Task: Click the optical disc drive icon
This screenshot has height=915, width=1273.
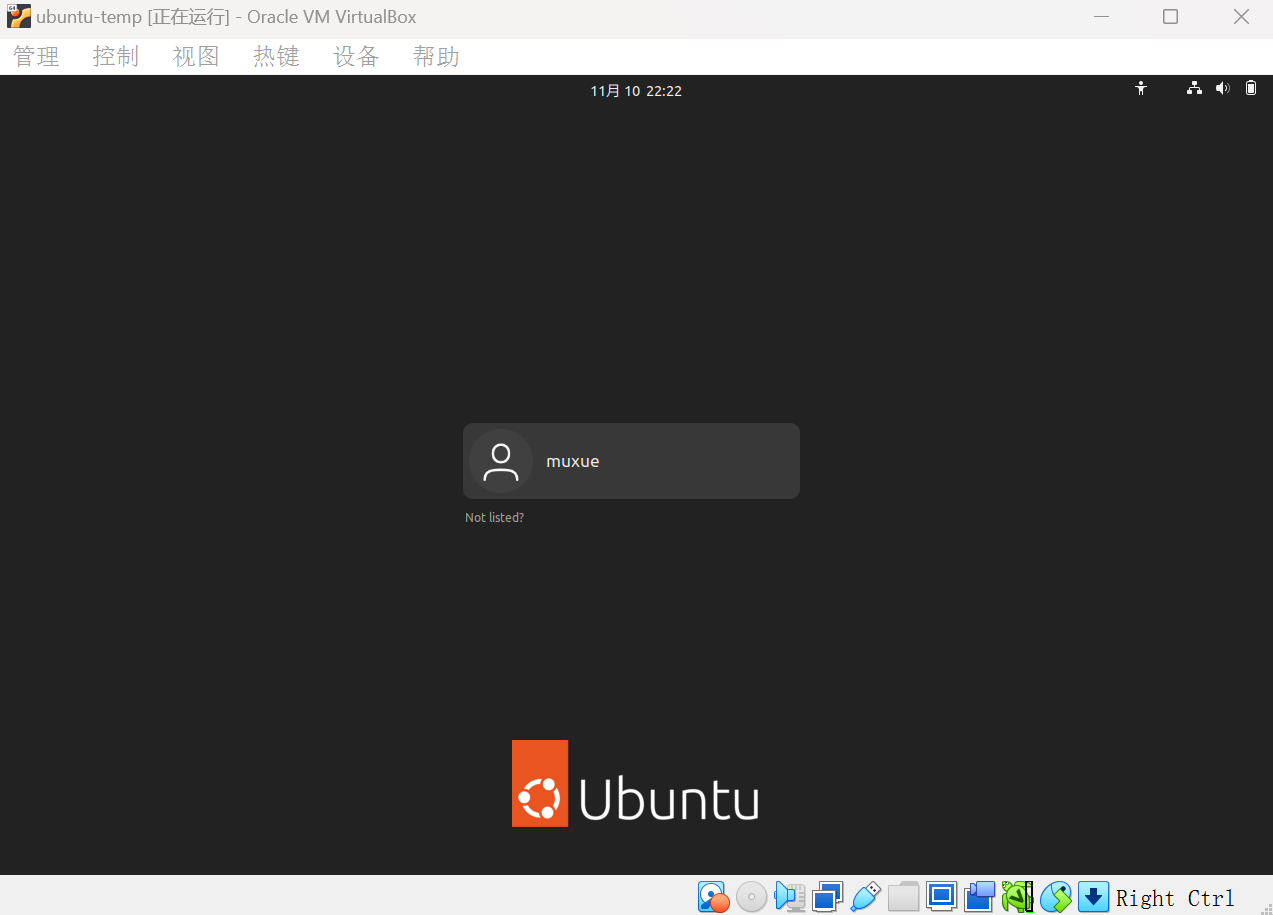Action: (751, 897)
